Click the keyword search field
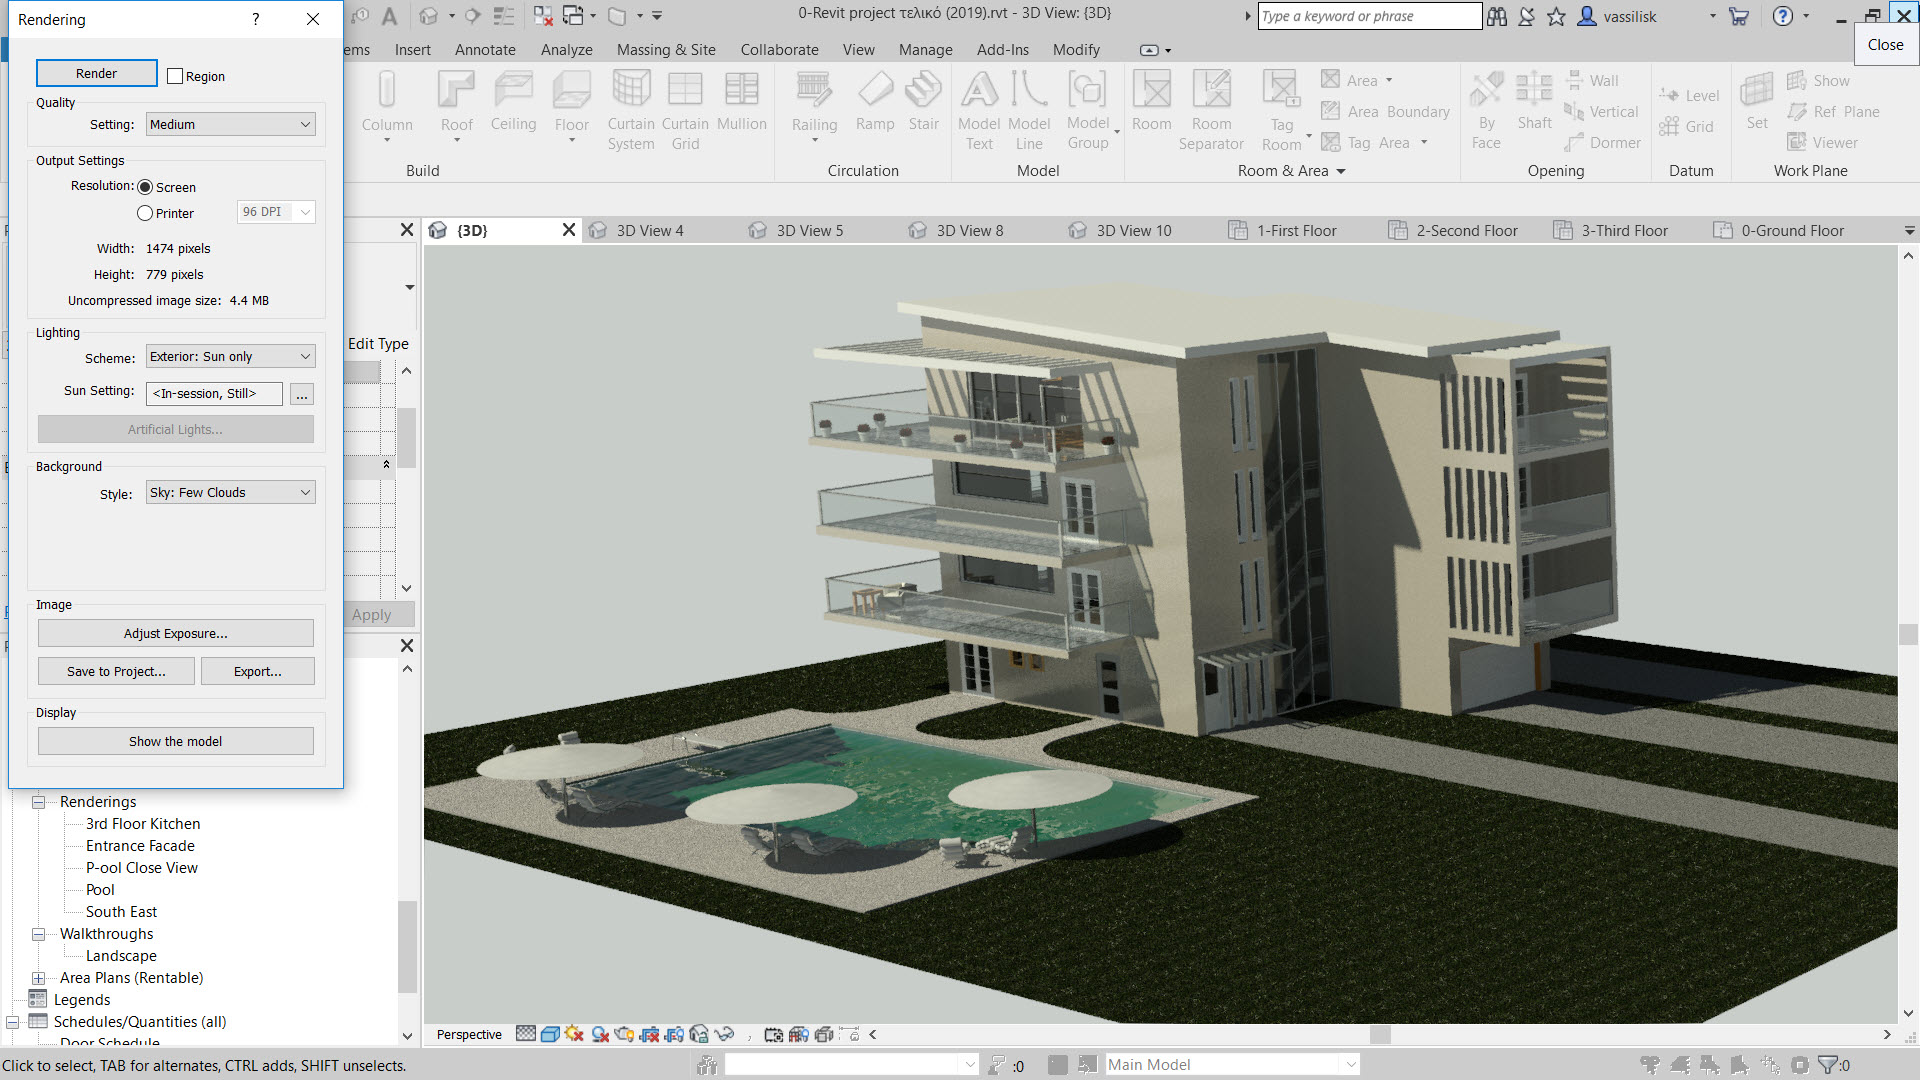Screen dimensions: 1920x1080 click(x=1369, y=16)
